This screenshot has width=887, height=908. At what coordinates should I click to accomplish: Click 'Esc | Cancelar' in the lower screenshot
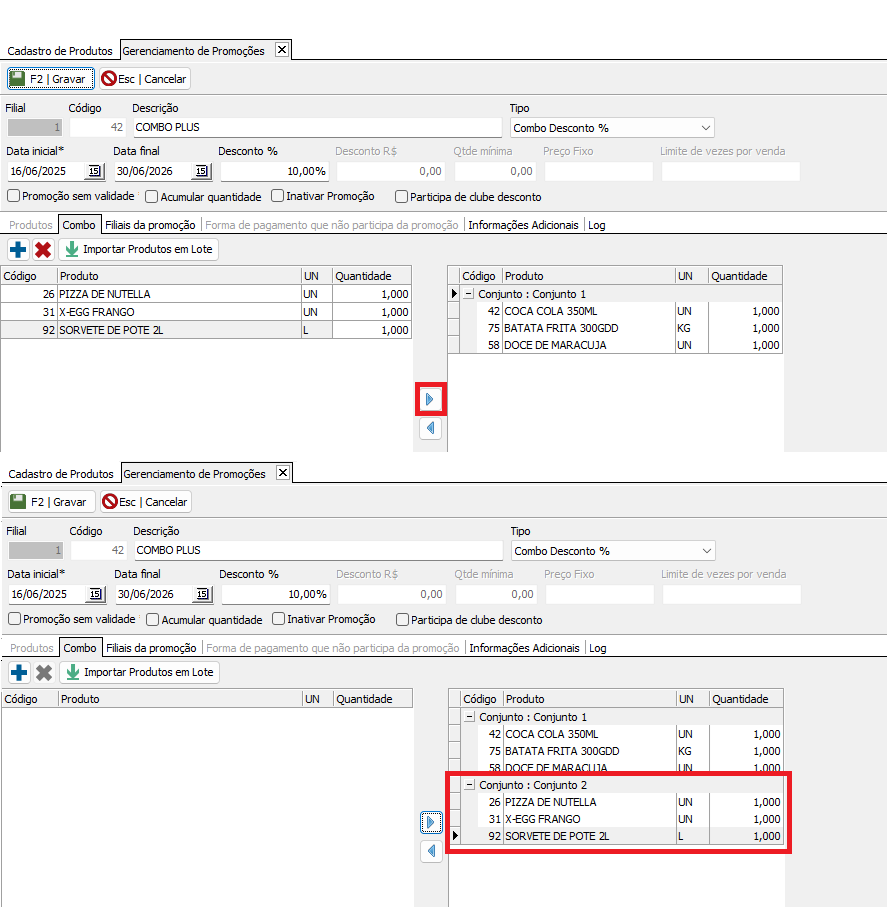click(146, 501)
